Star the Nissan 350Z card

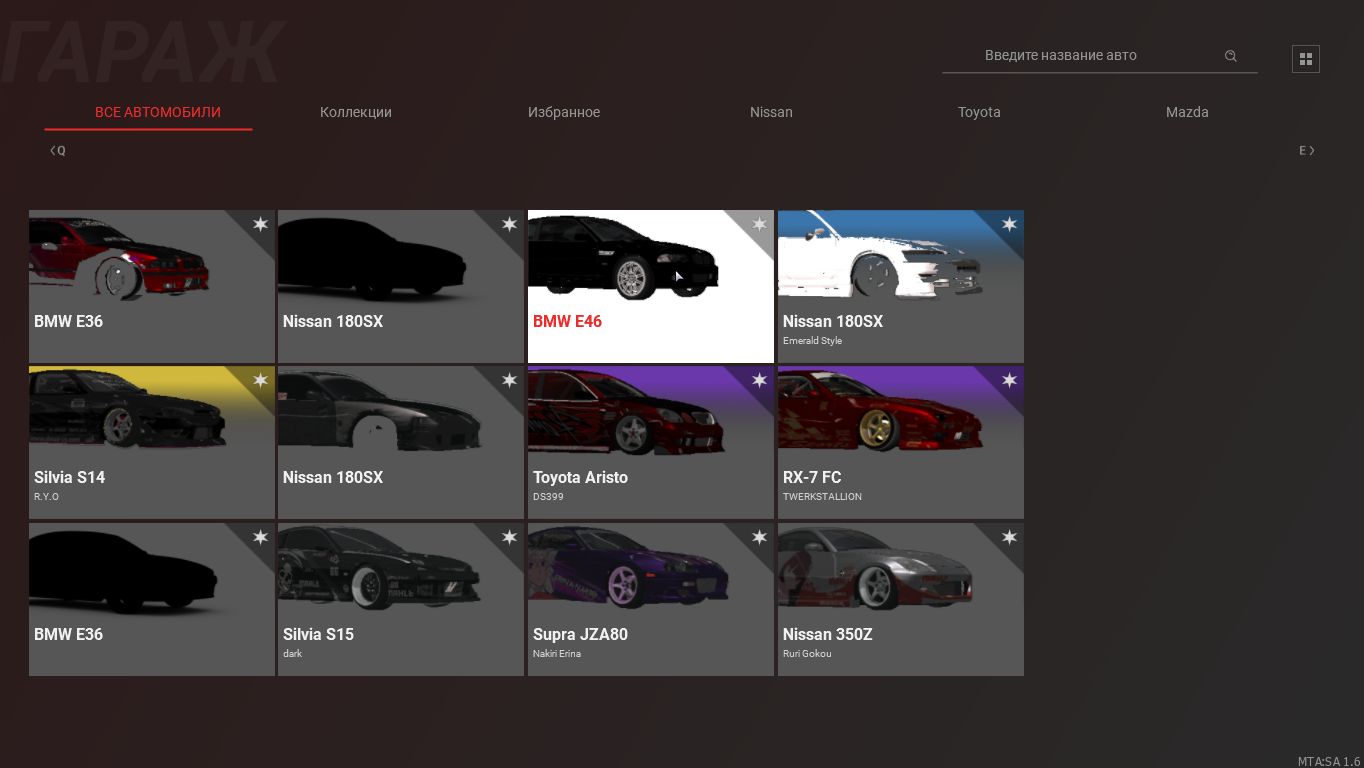(1009, 537)
